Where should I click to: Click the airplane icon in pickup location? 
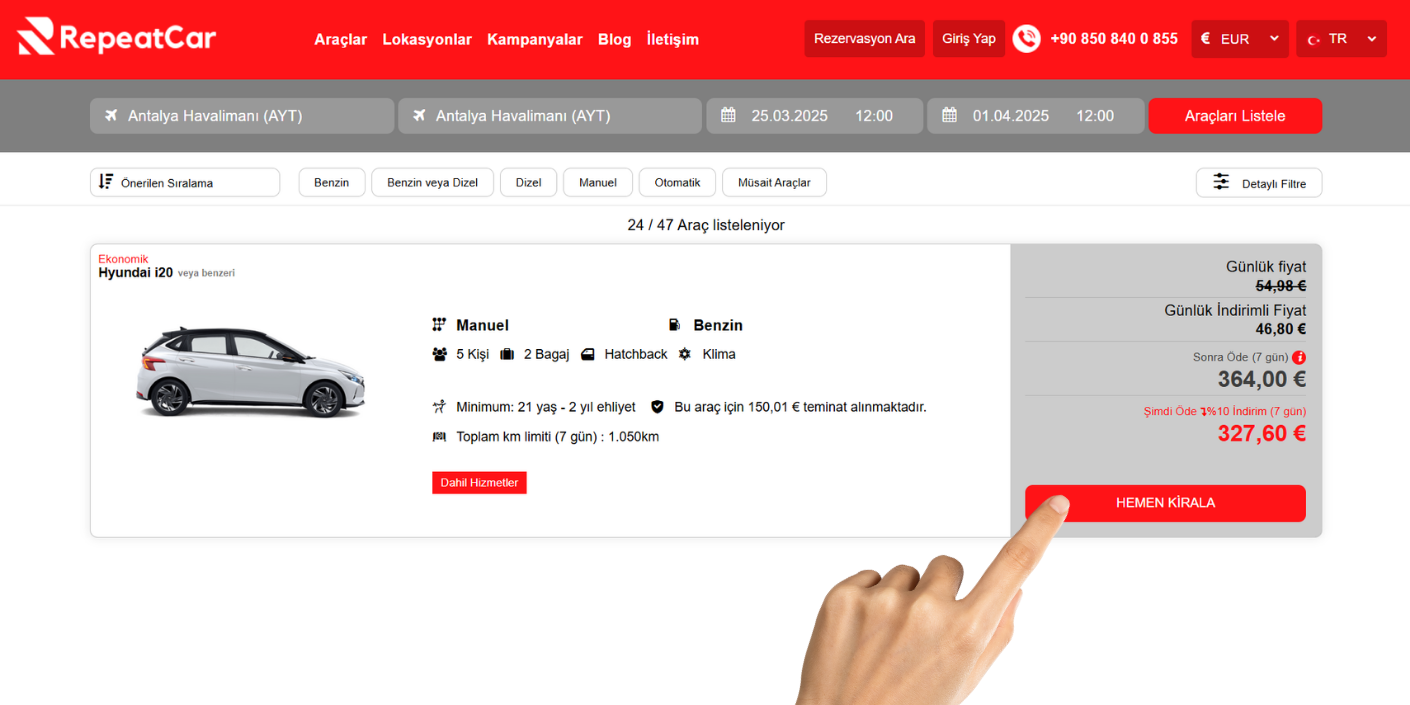point(111,116)
